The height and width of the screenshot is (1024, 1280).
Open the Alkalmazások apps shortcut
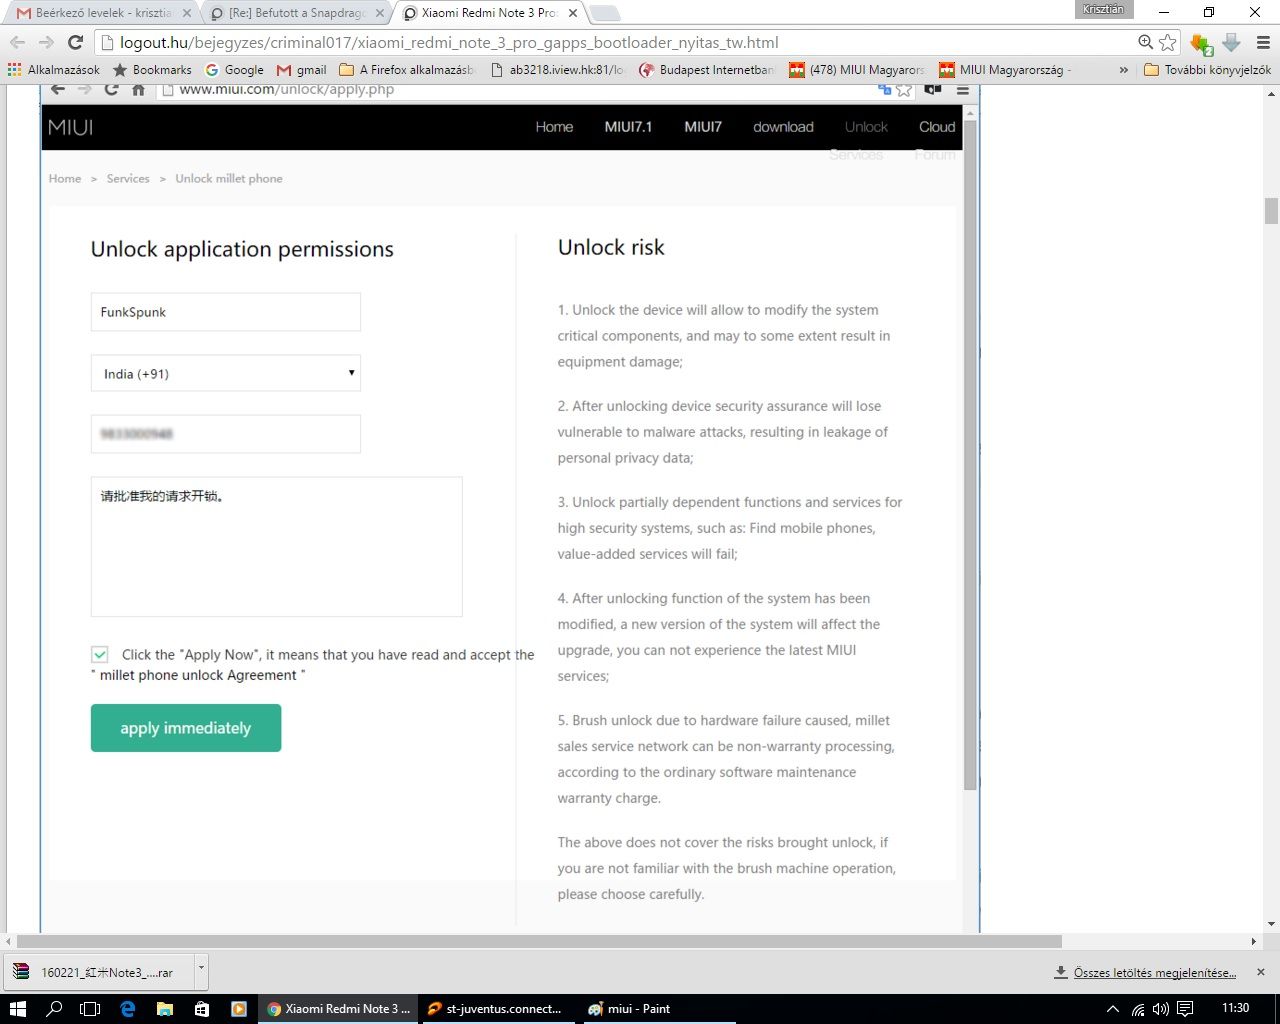pos(54,70)
